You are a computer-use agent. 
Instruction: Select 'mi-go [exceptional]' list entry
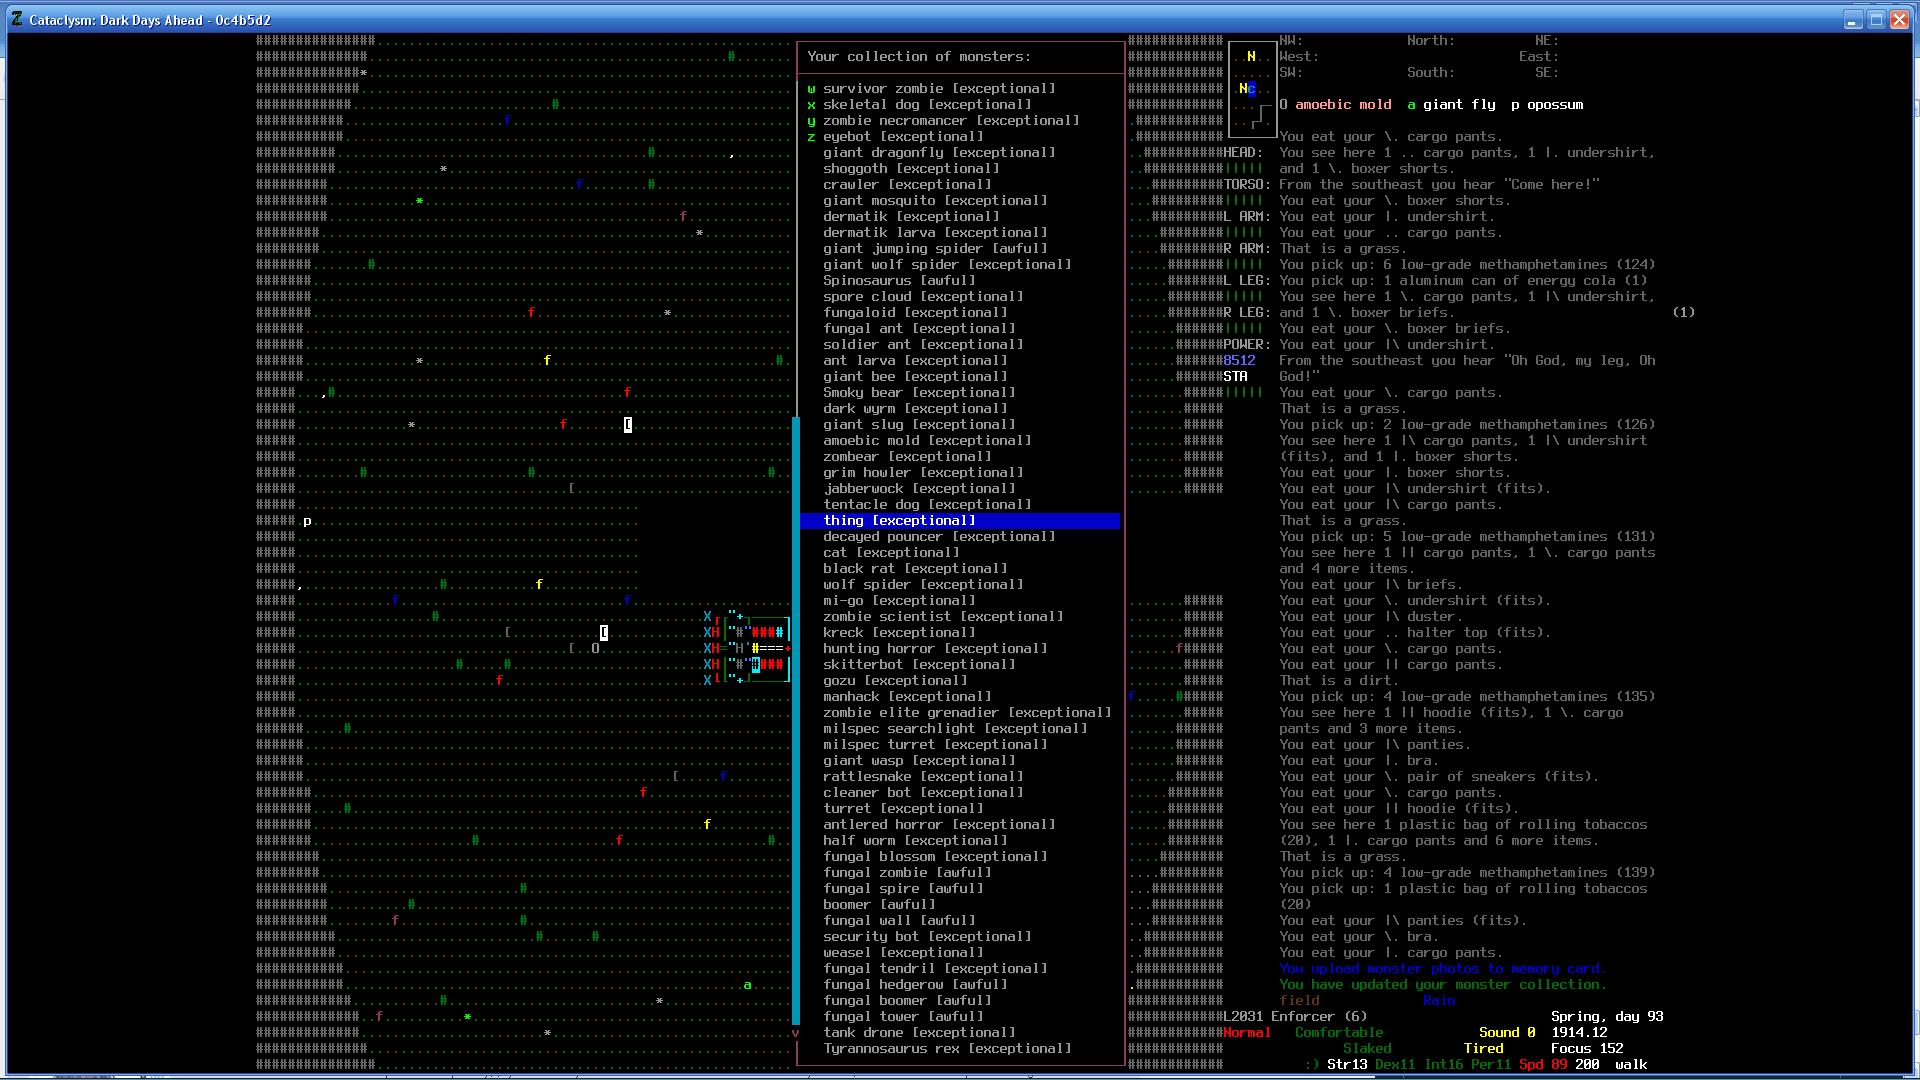(x=899, y=601)
